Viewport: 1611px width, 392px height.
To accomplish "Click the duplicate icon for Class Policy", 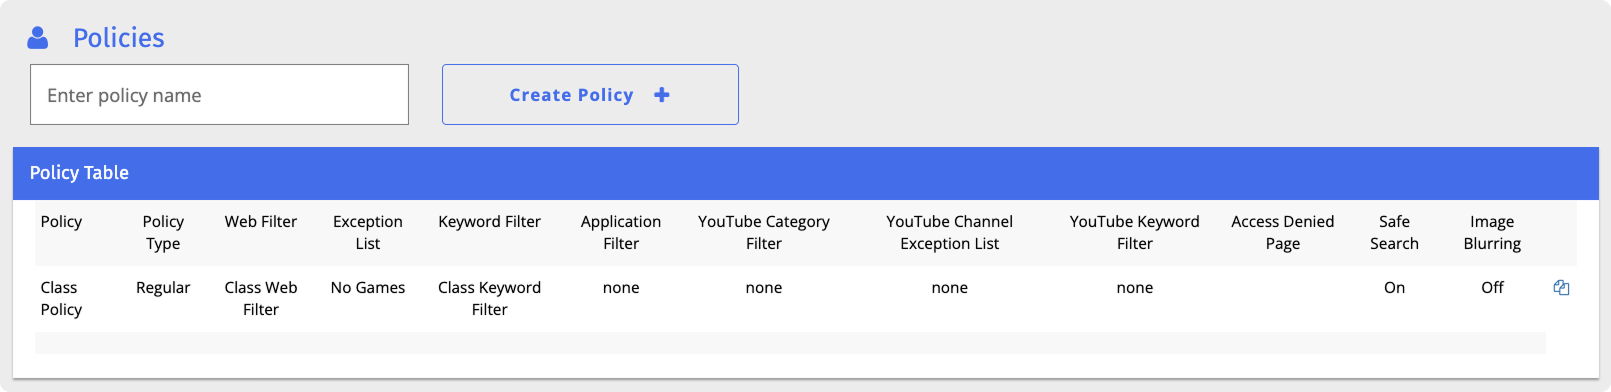I will coord(1561,288).
